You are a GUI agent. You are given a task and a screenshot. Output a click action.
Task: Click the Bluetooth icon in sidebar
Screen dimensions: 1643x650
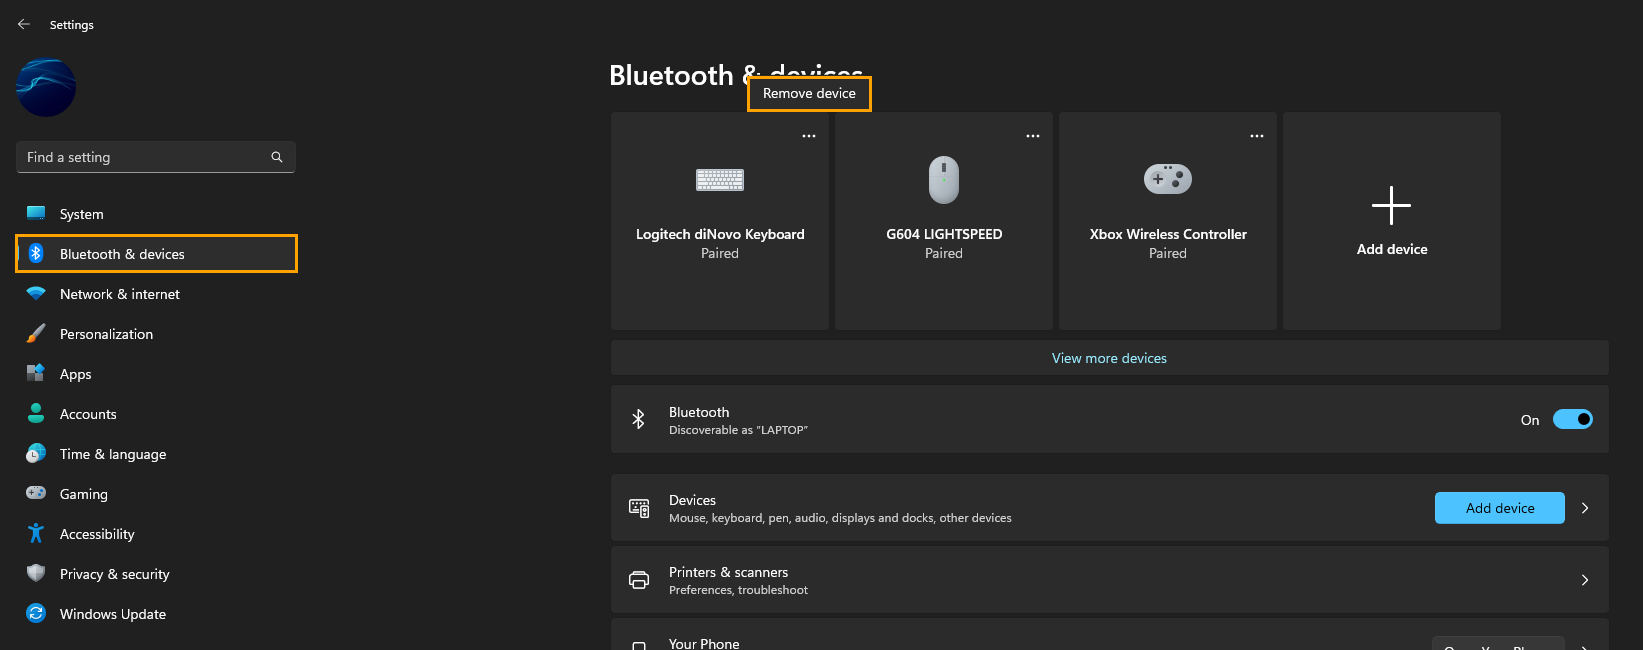click(36, 253)
